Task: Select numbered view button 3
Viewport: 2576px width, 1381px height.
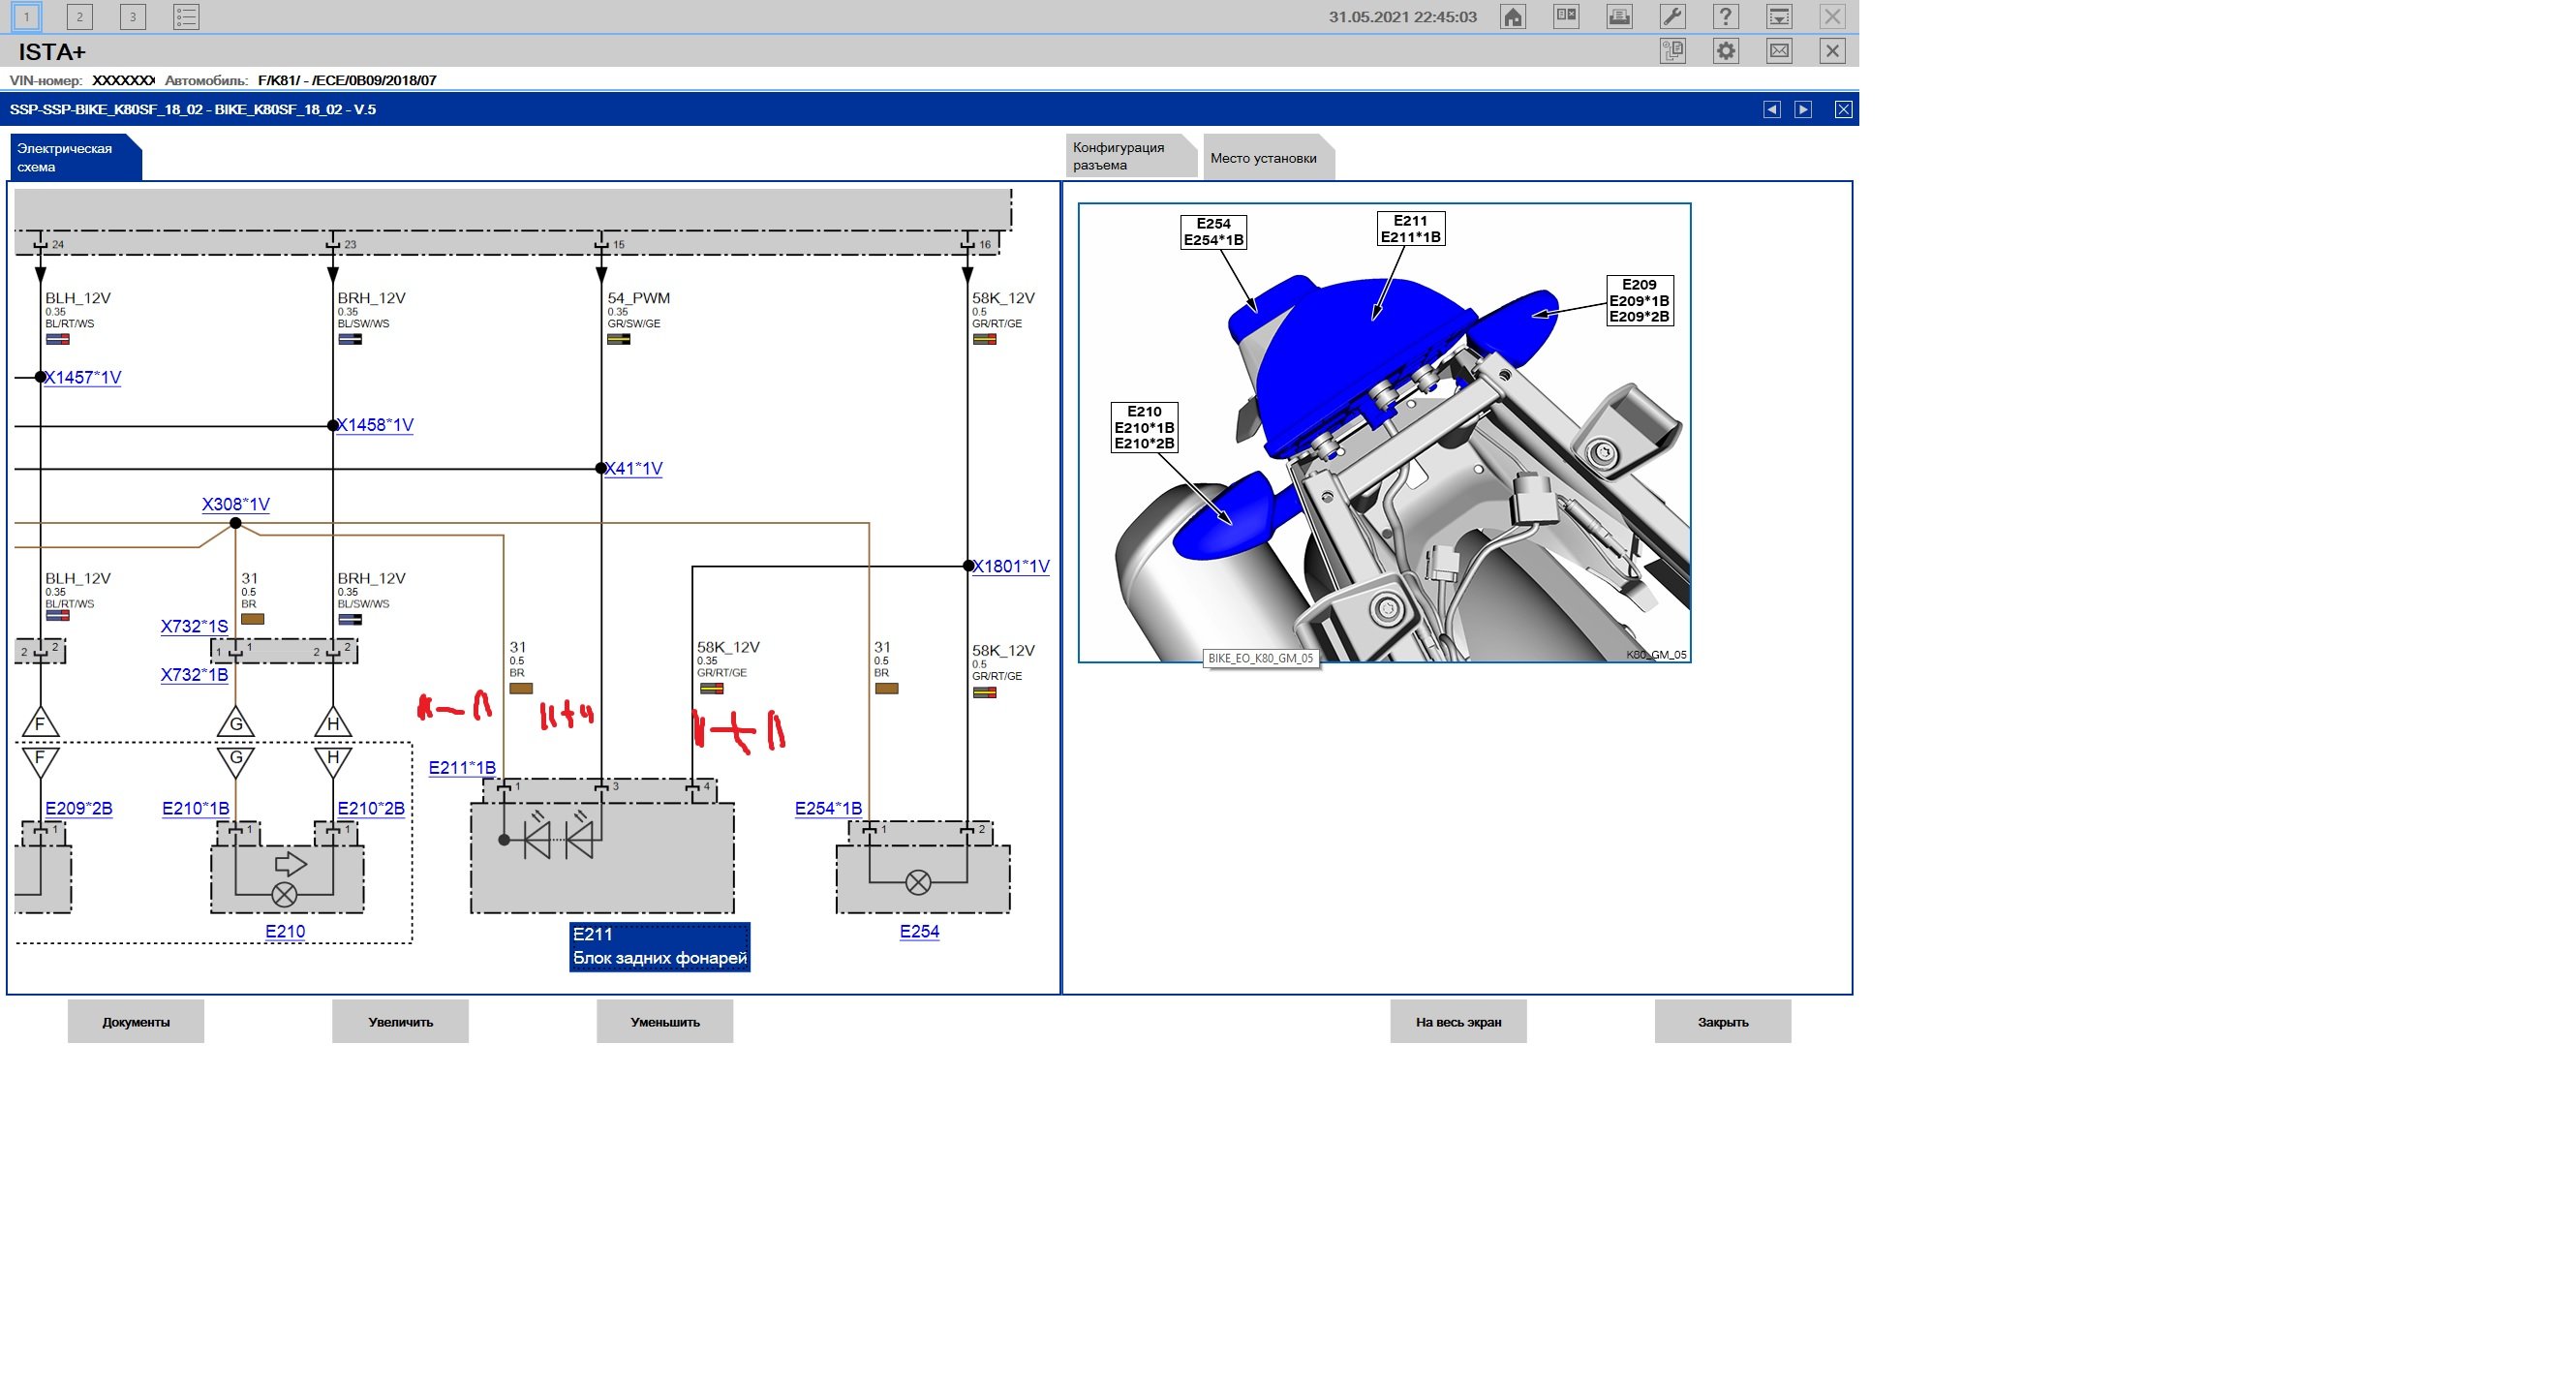Action: 132,17
